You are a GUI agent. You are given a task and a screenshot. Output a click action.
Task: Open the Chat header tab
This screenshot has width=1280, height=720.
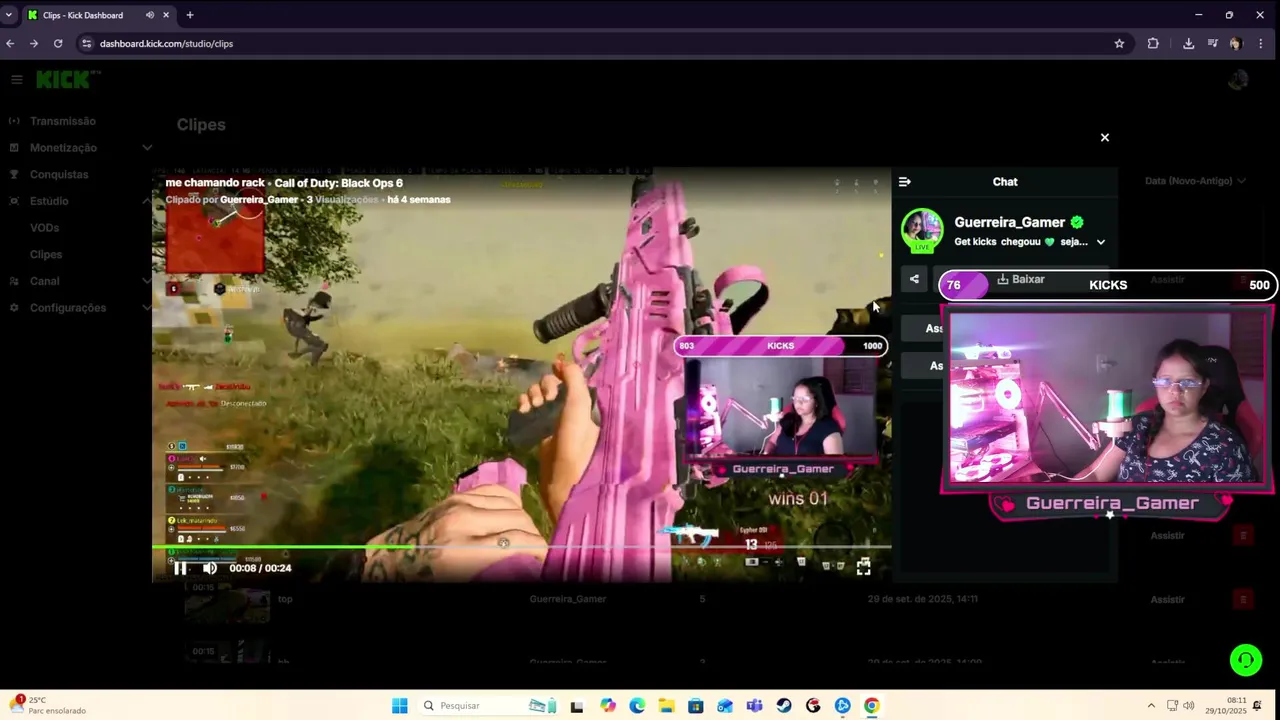coord(1005,182)
